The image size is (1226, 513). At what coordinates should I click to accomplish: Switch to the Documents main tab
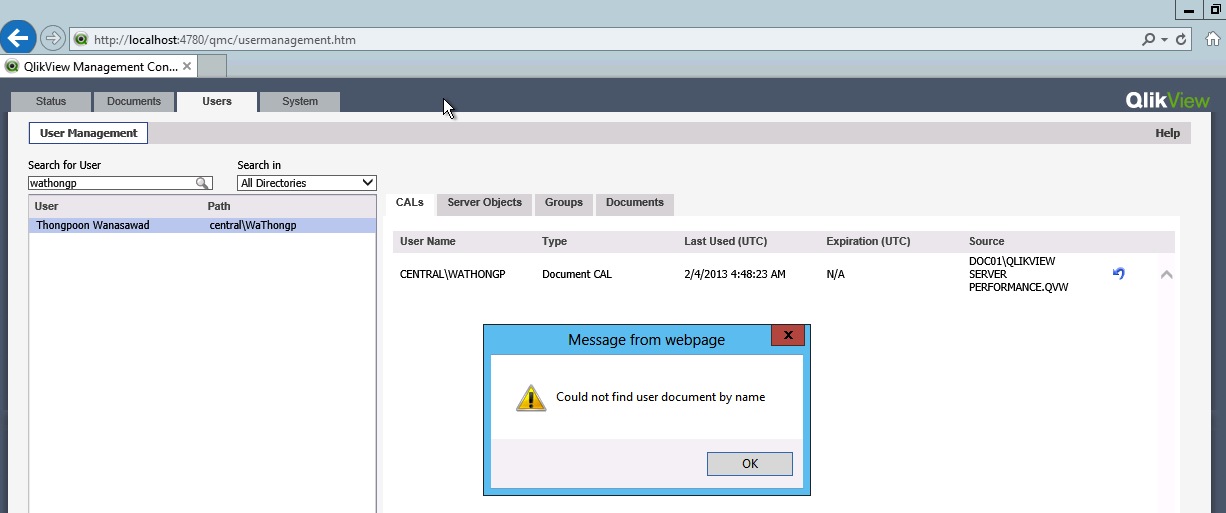pyautogui.click(x=134, y=101)
